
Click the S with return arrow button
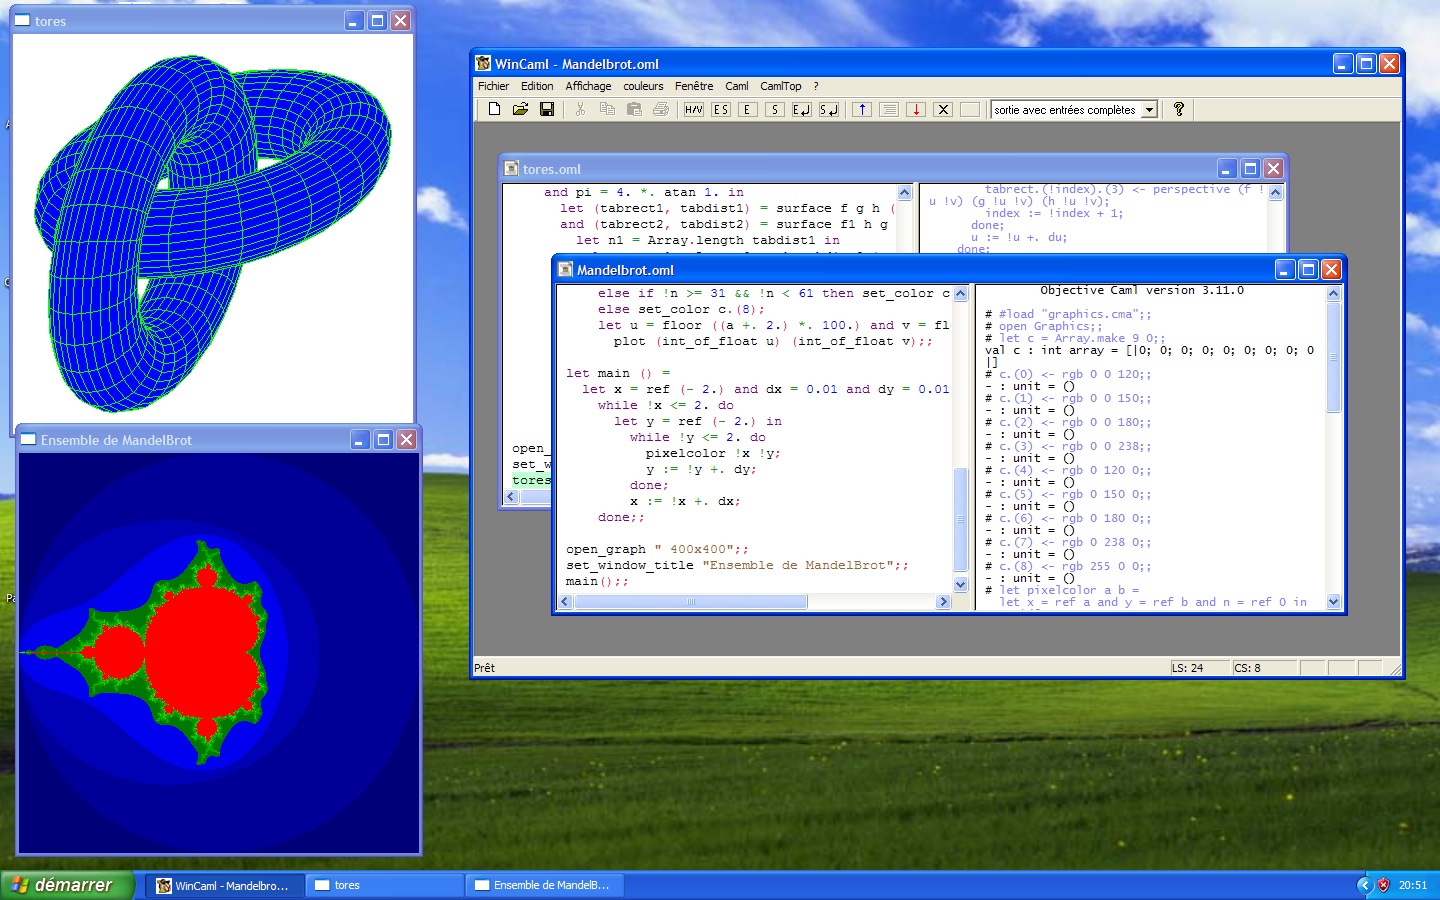point(829,109)
